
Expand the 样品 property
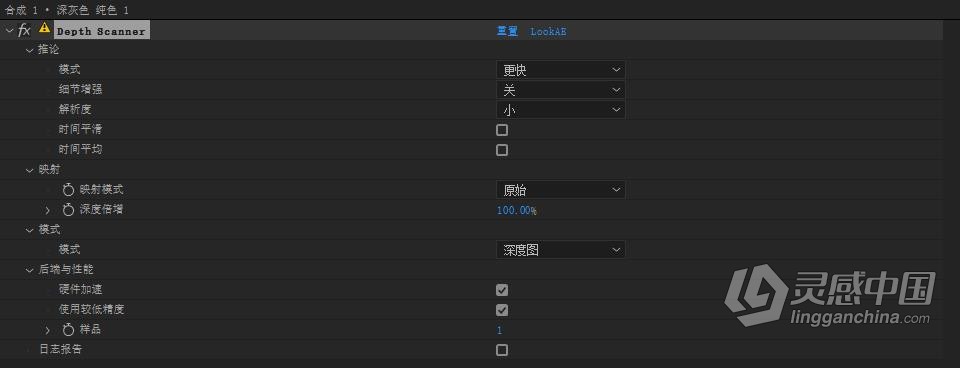(x=48, y=330)
